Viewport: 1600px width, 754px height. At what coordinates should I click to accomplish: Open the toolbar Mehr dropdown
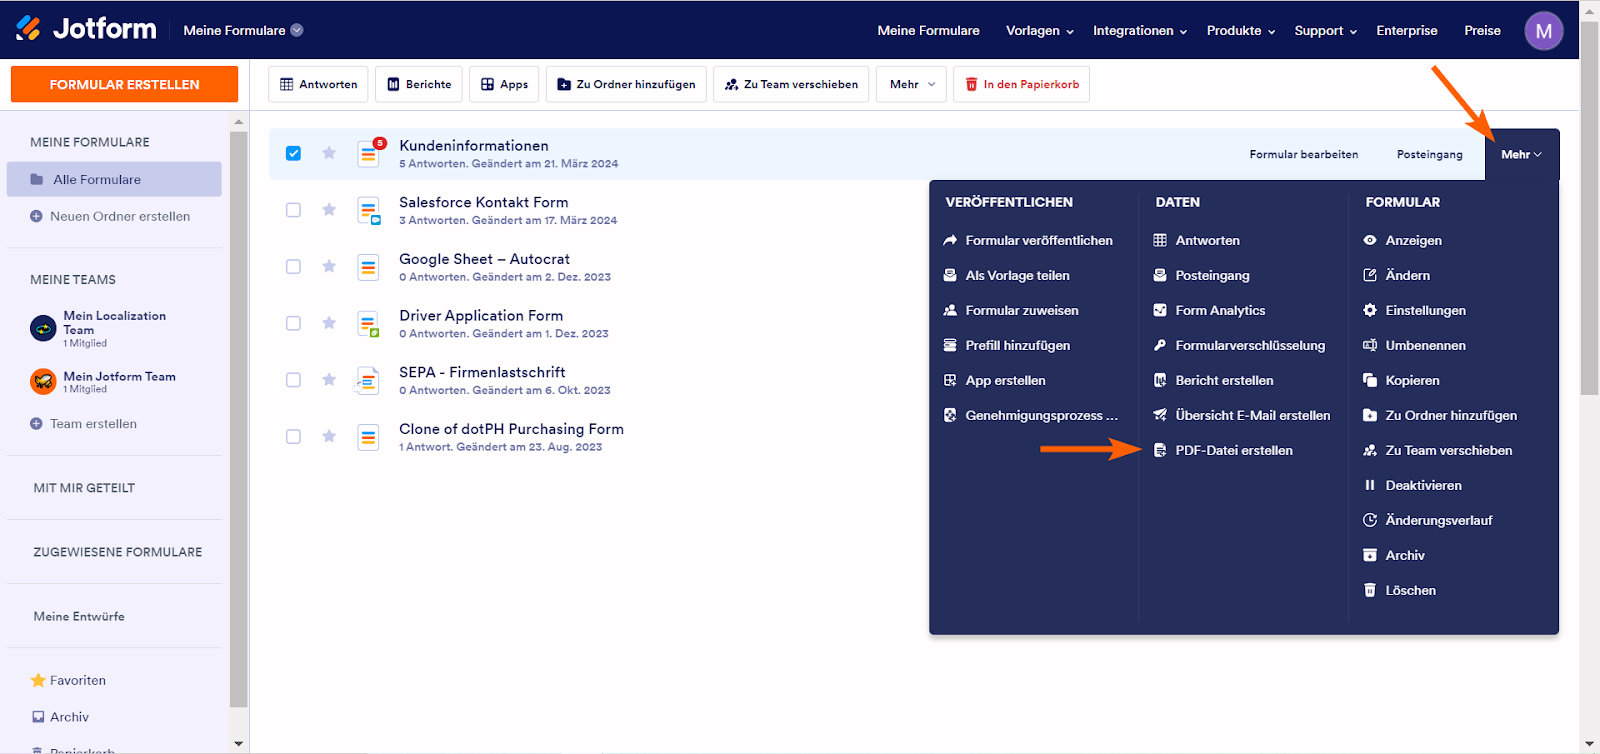click(x=912, y=84)
